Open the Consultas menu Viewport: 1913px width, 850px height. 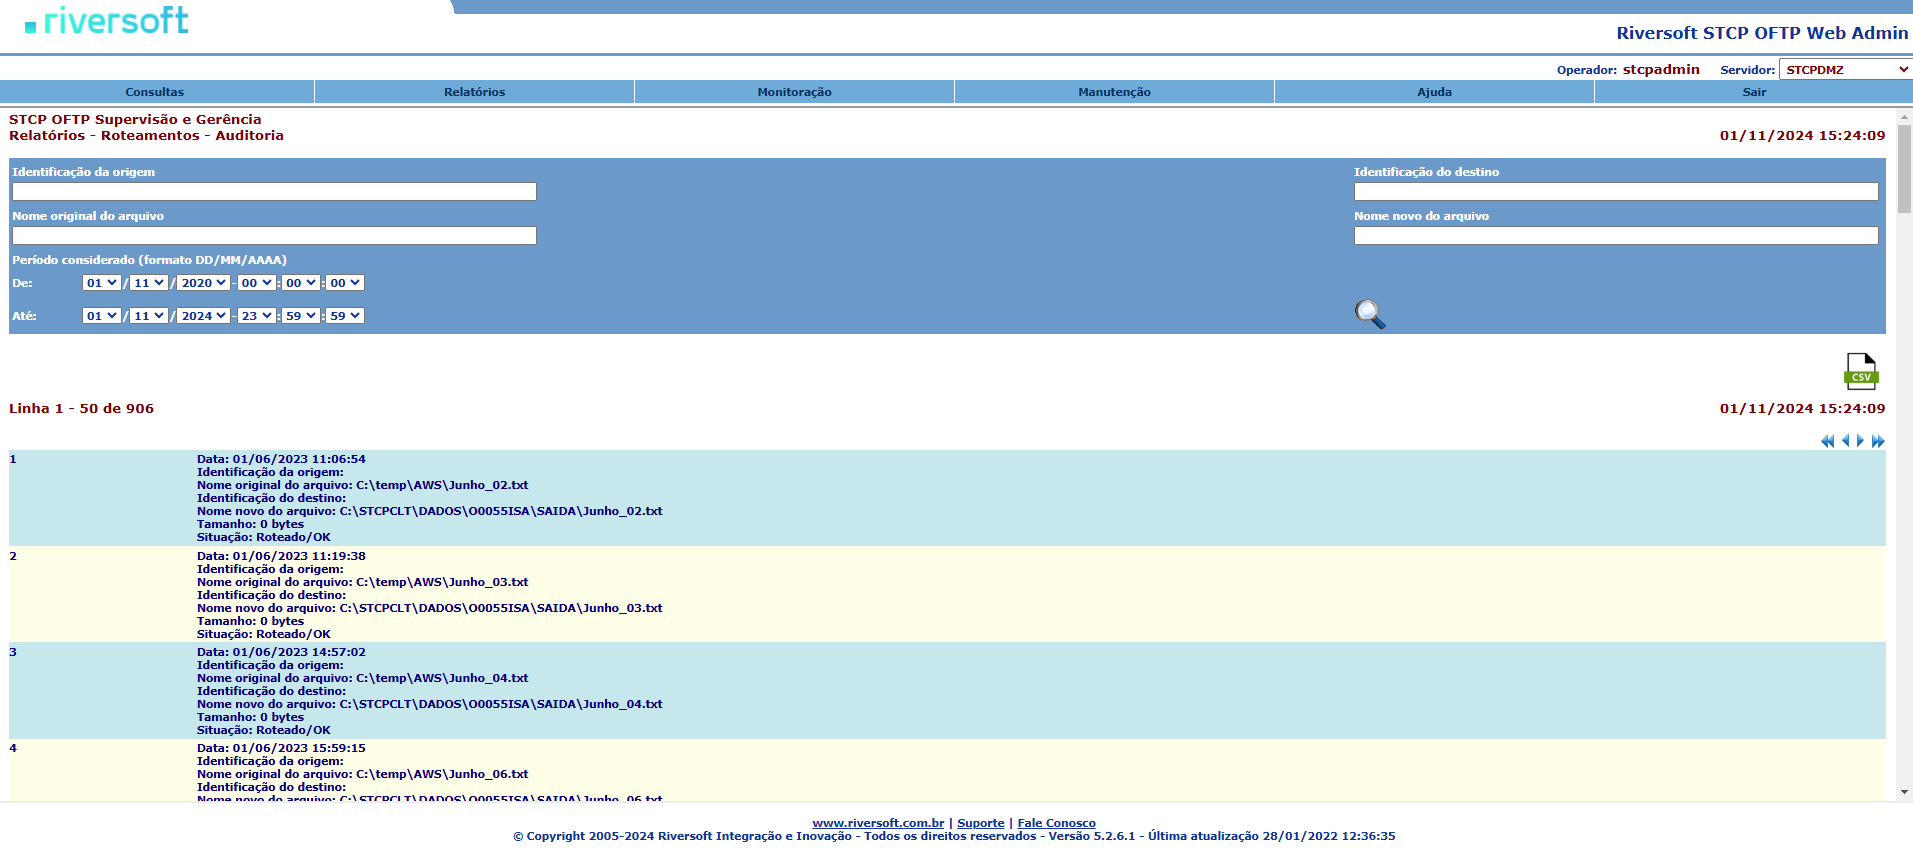point(155,92)
